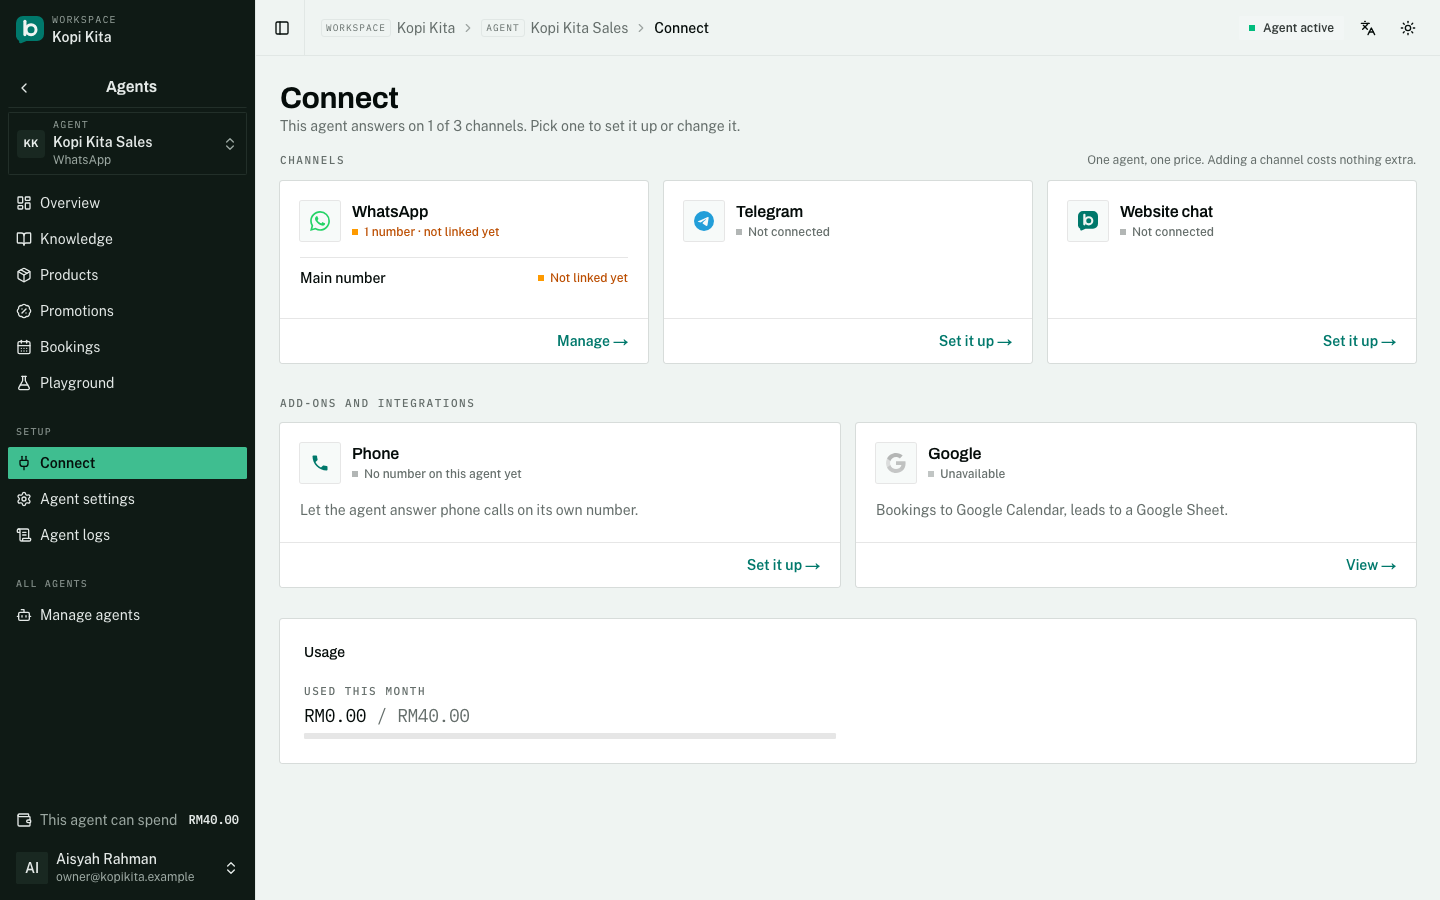Go back using the Agents chevron
This screenshot has height=900, width=1440.
(24, 88)
